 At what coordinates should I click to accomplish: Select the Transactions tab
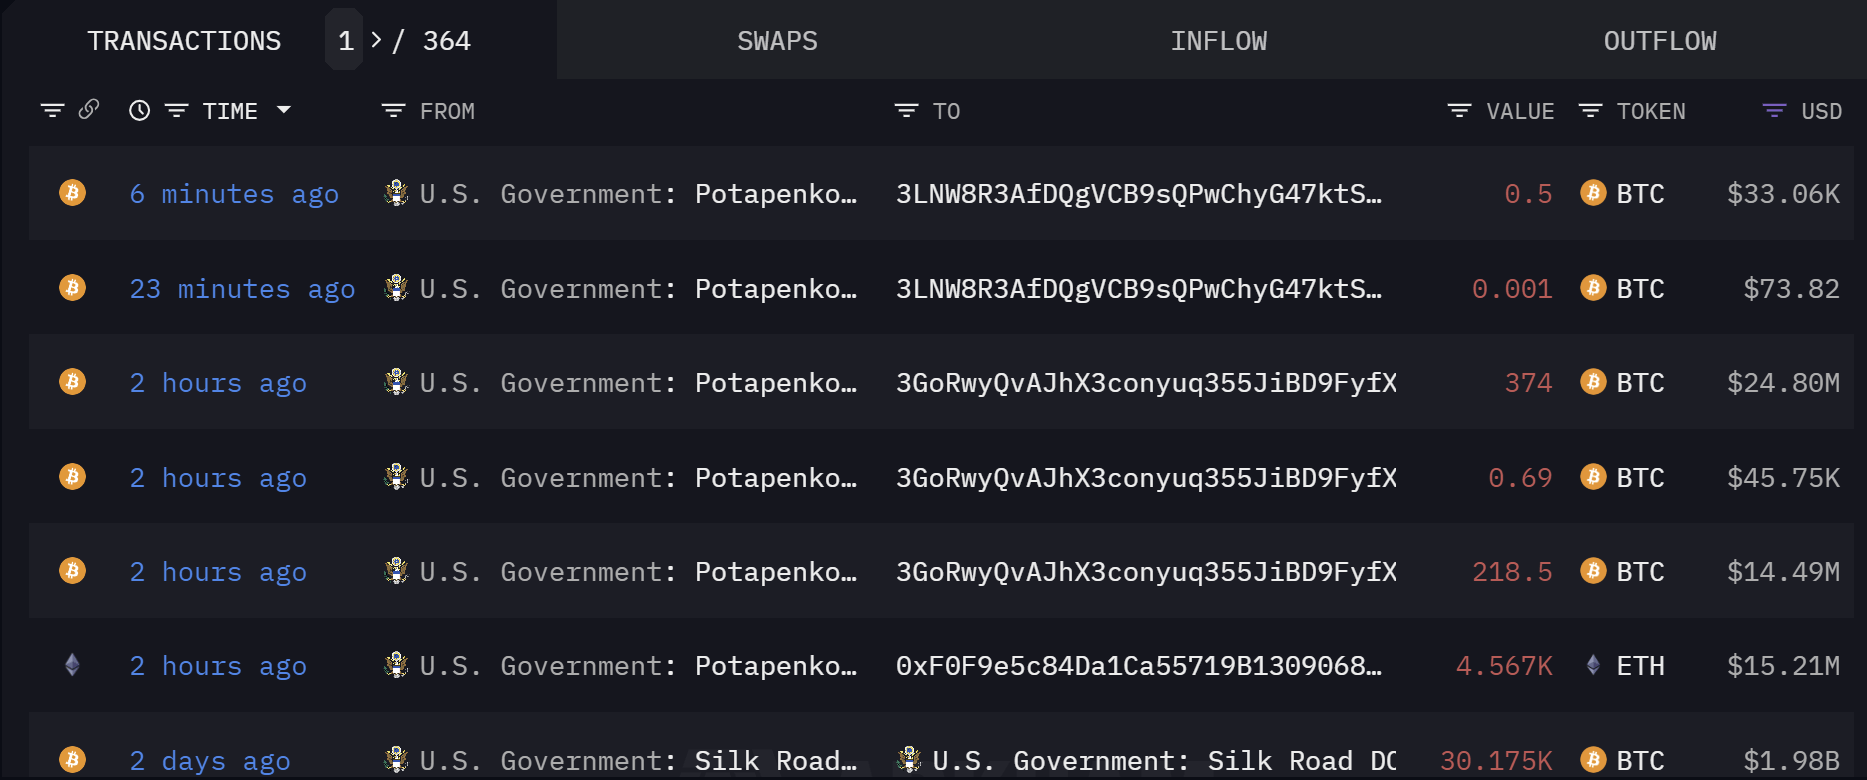(184, 41)
